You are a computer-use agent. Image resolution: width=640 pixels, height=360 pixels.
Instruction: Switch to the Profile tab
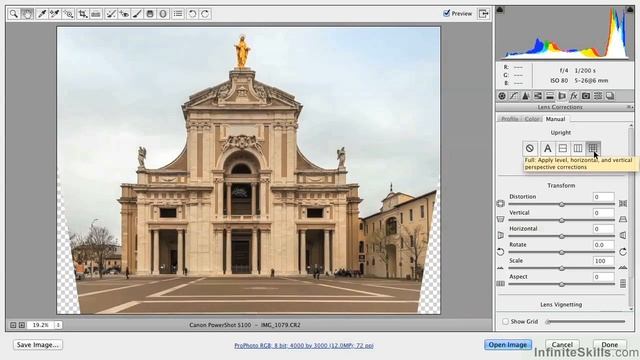509,119
